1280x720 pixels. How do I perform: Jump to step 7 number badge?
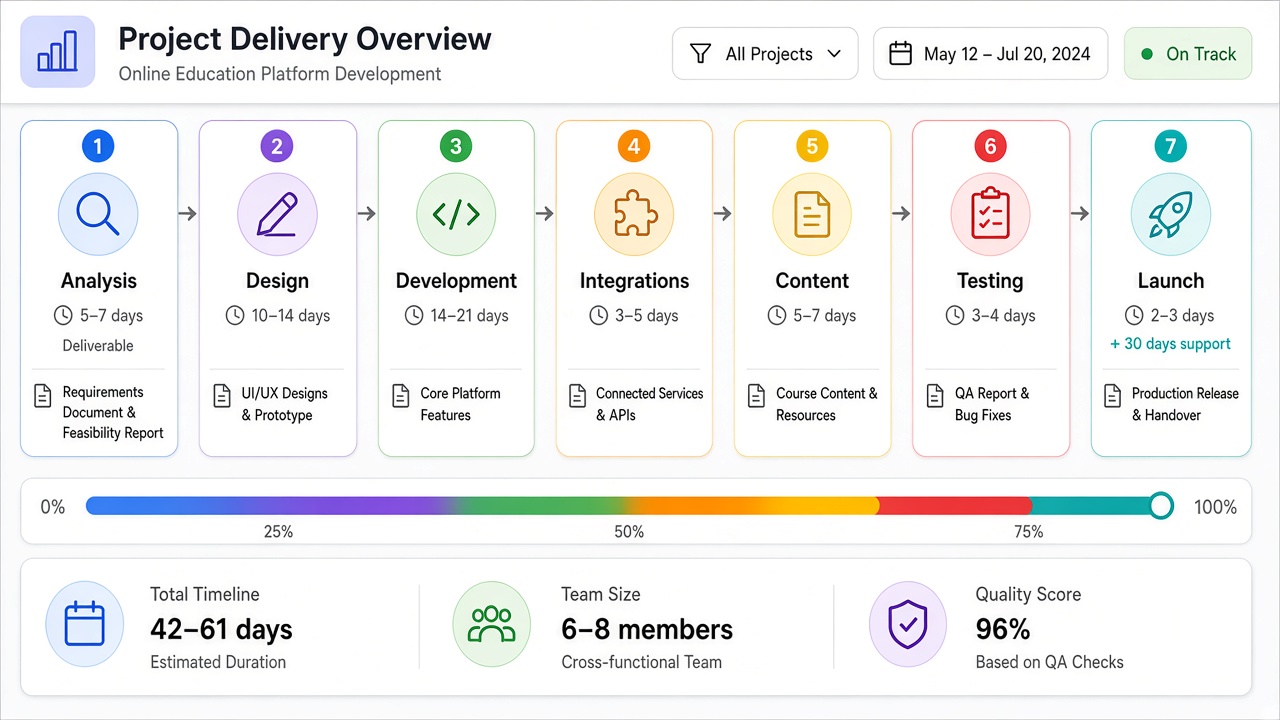pos(1171,147)
